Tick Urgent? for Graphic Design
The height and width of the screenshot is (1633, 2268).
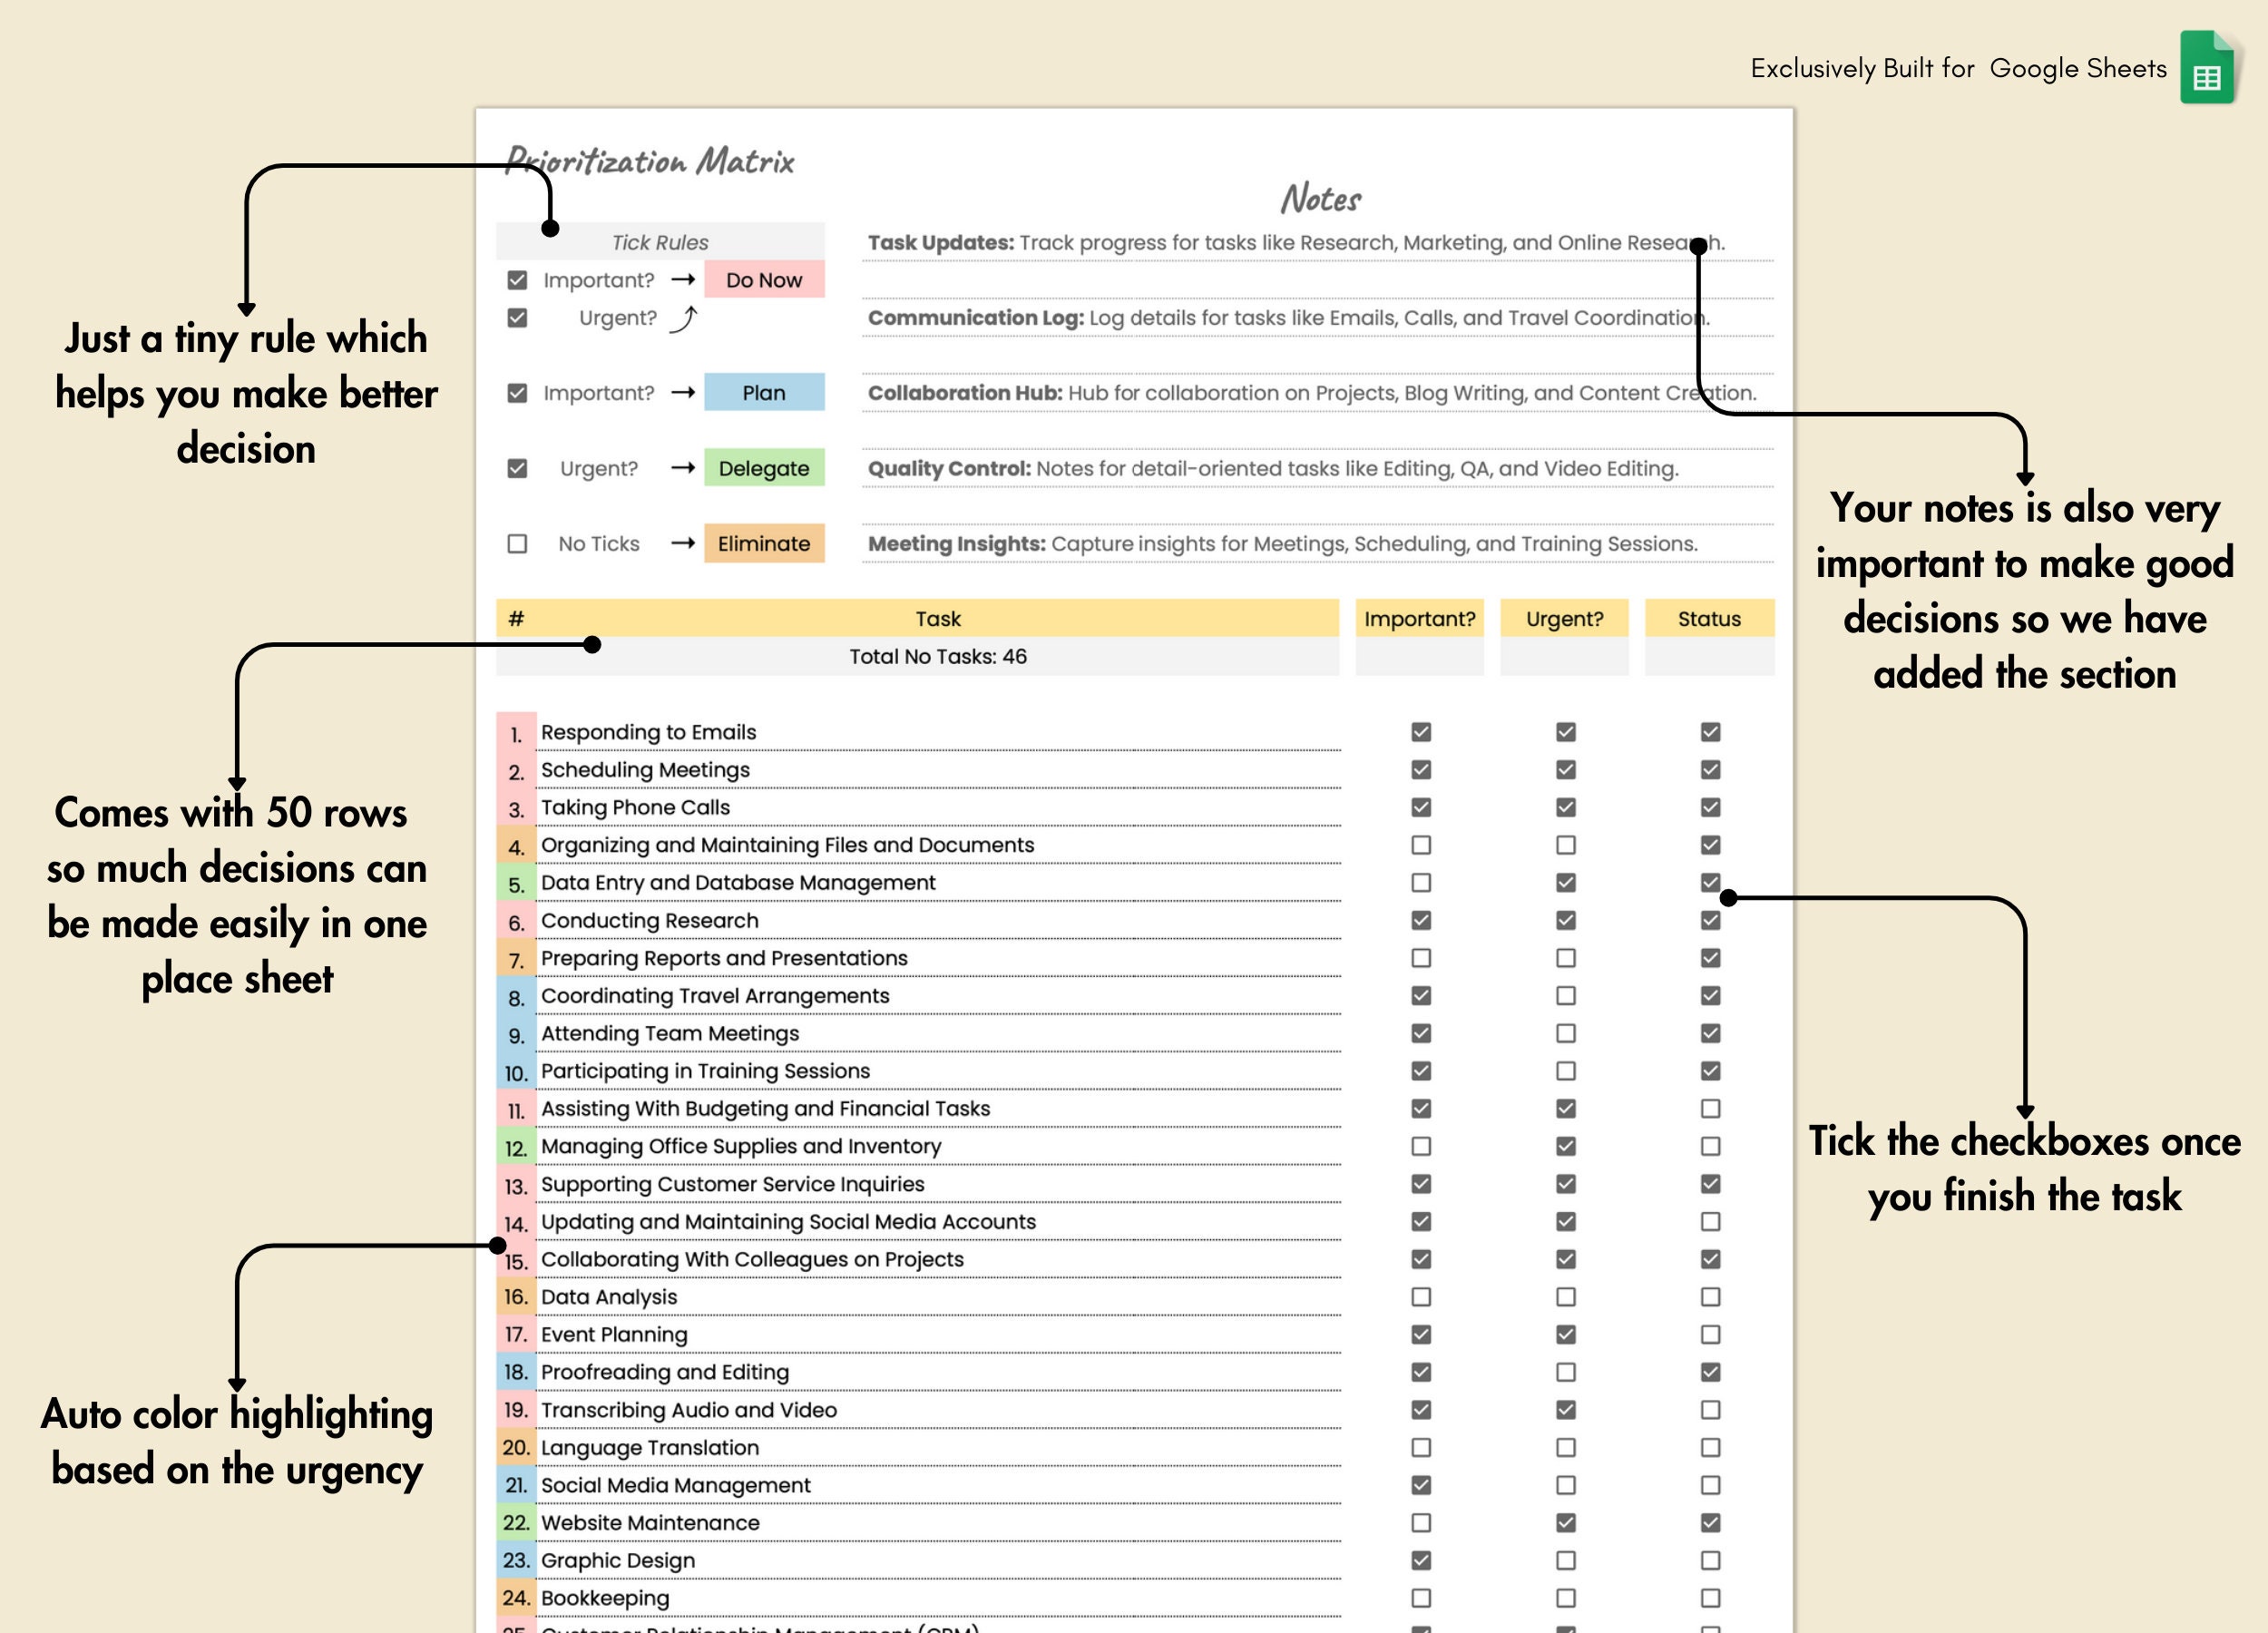(1566, 1561)
